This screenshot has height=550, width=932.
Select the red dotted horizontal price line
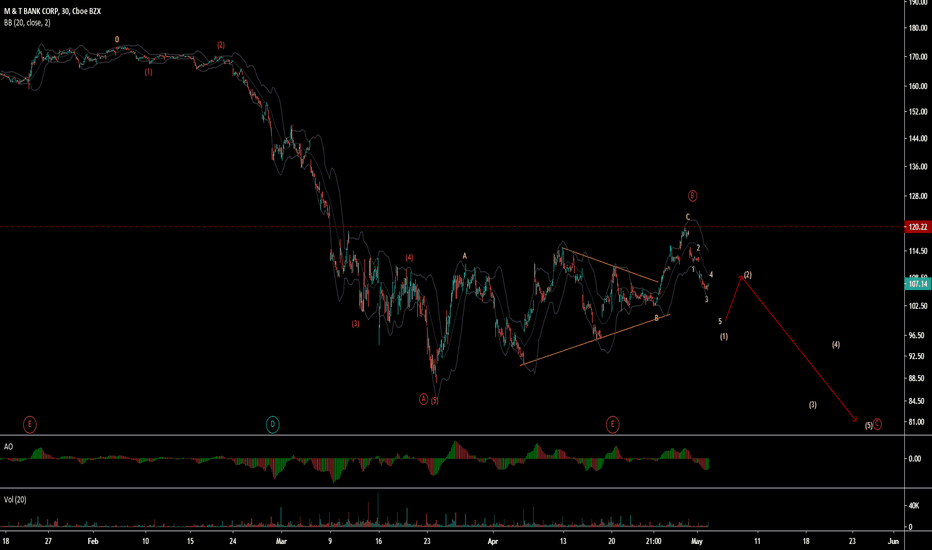pos(452,227)
